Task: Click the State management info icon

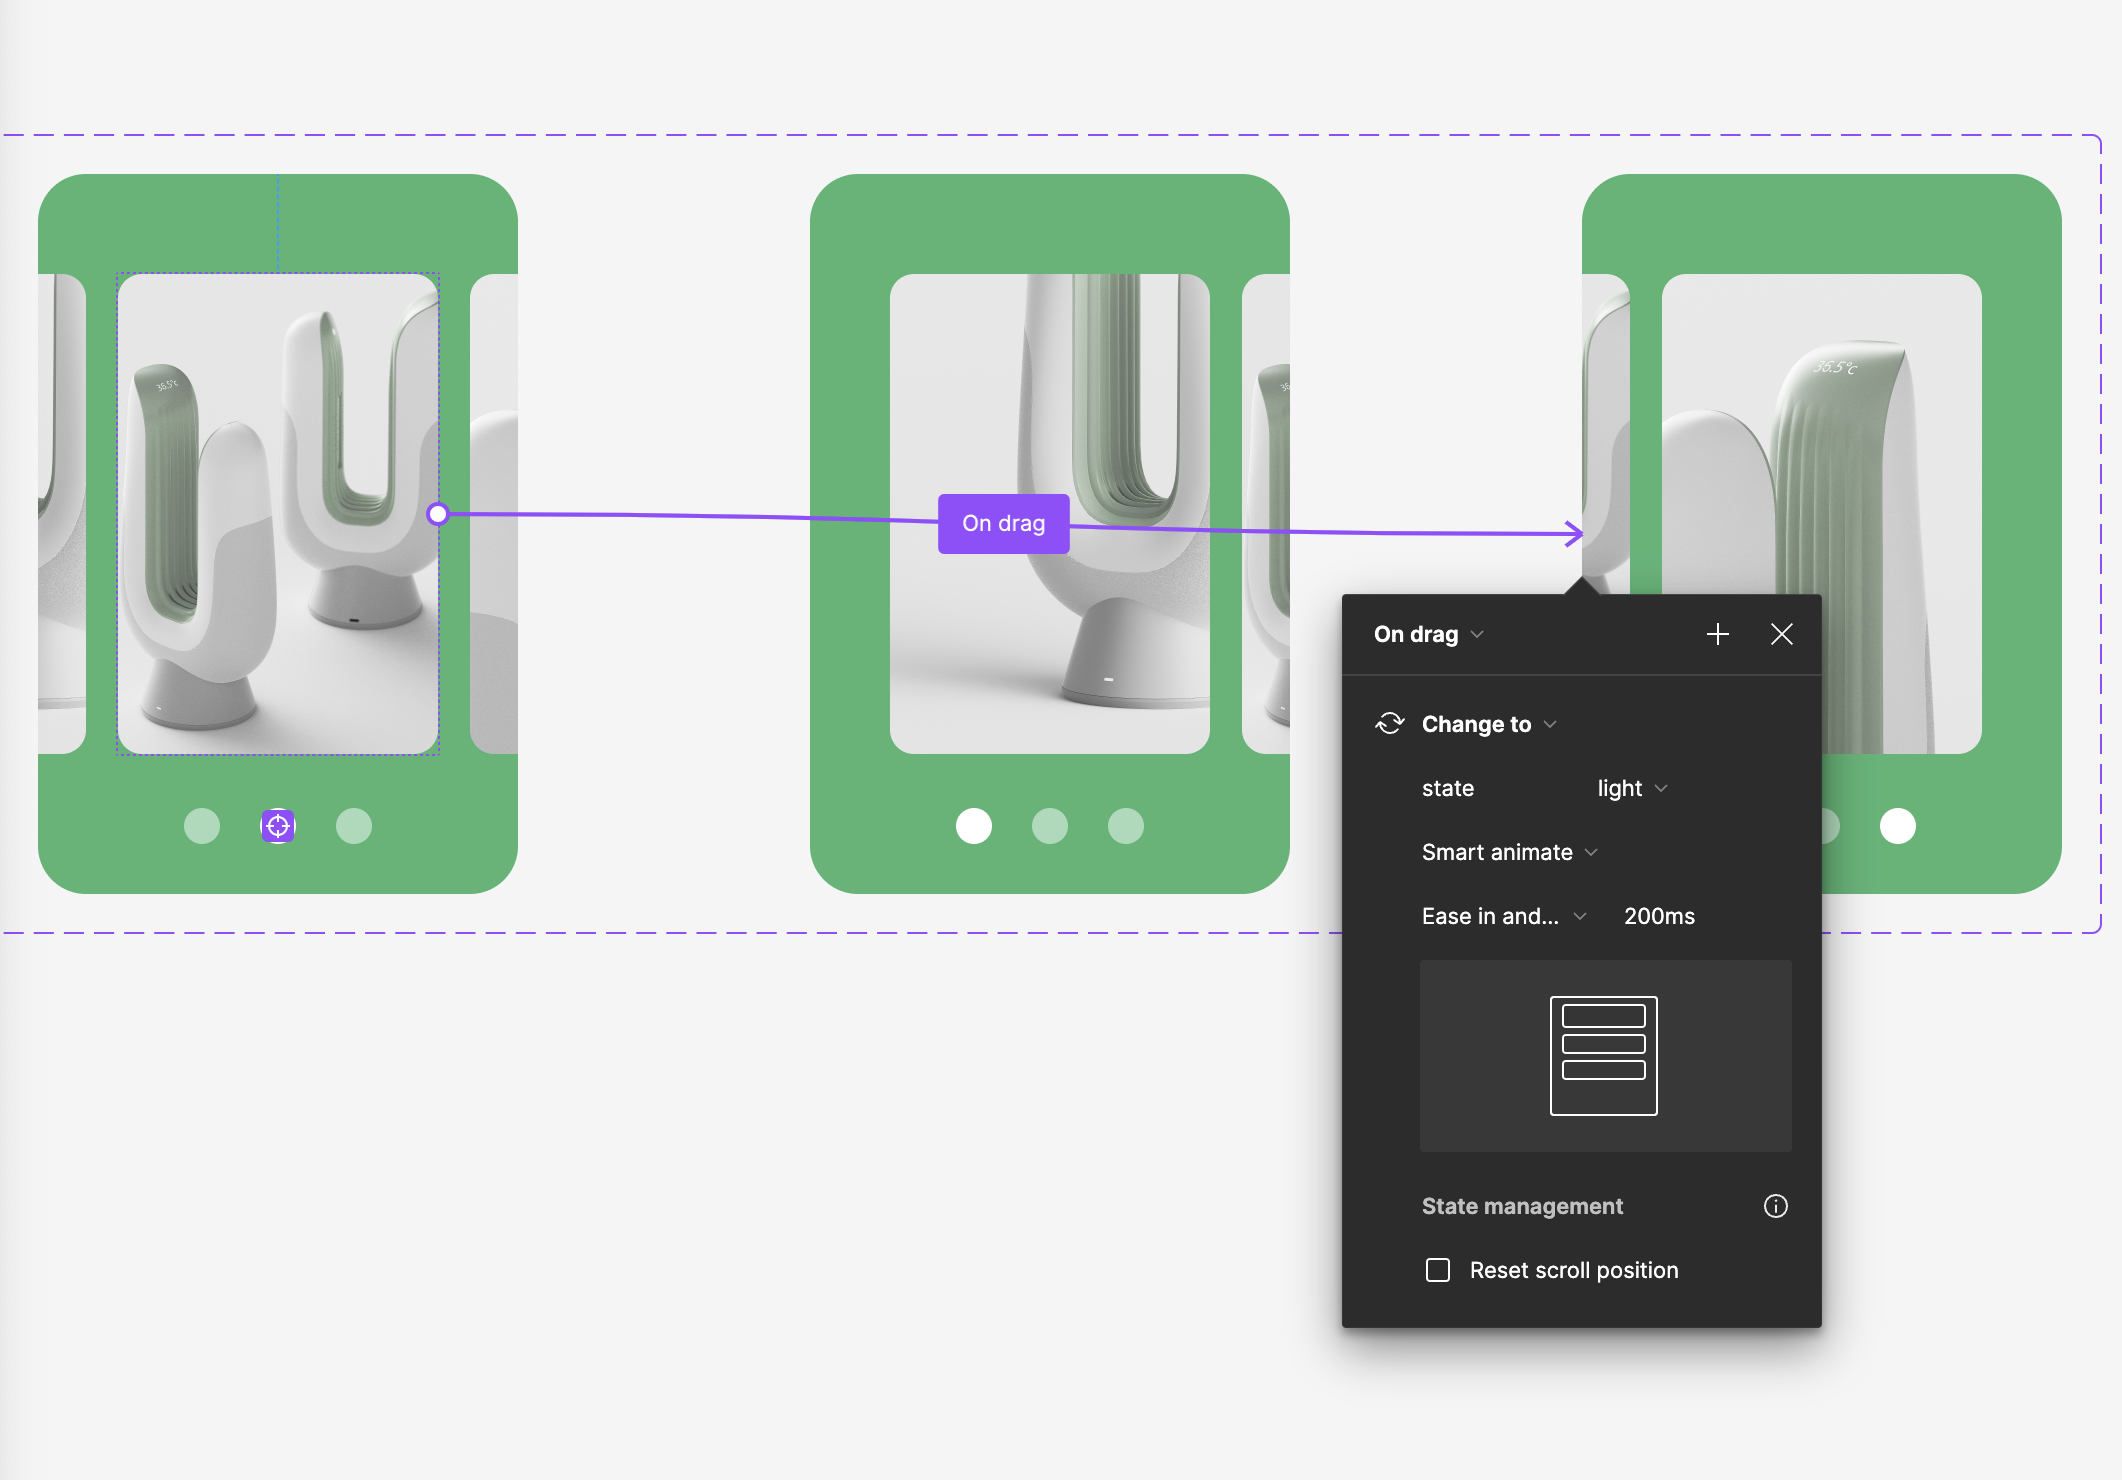Action: coord(1775,1206)
